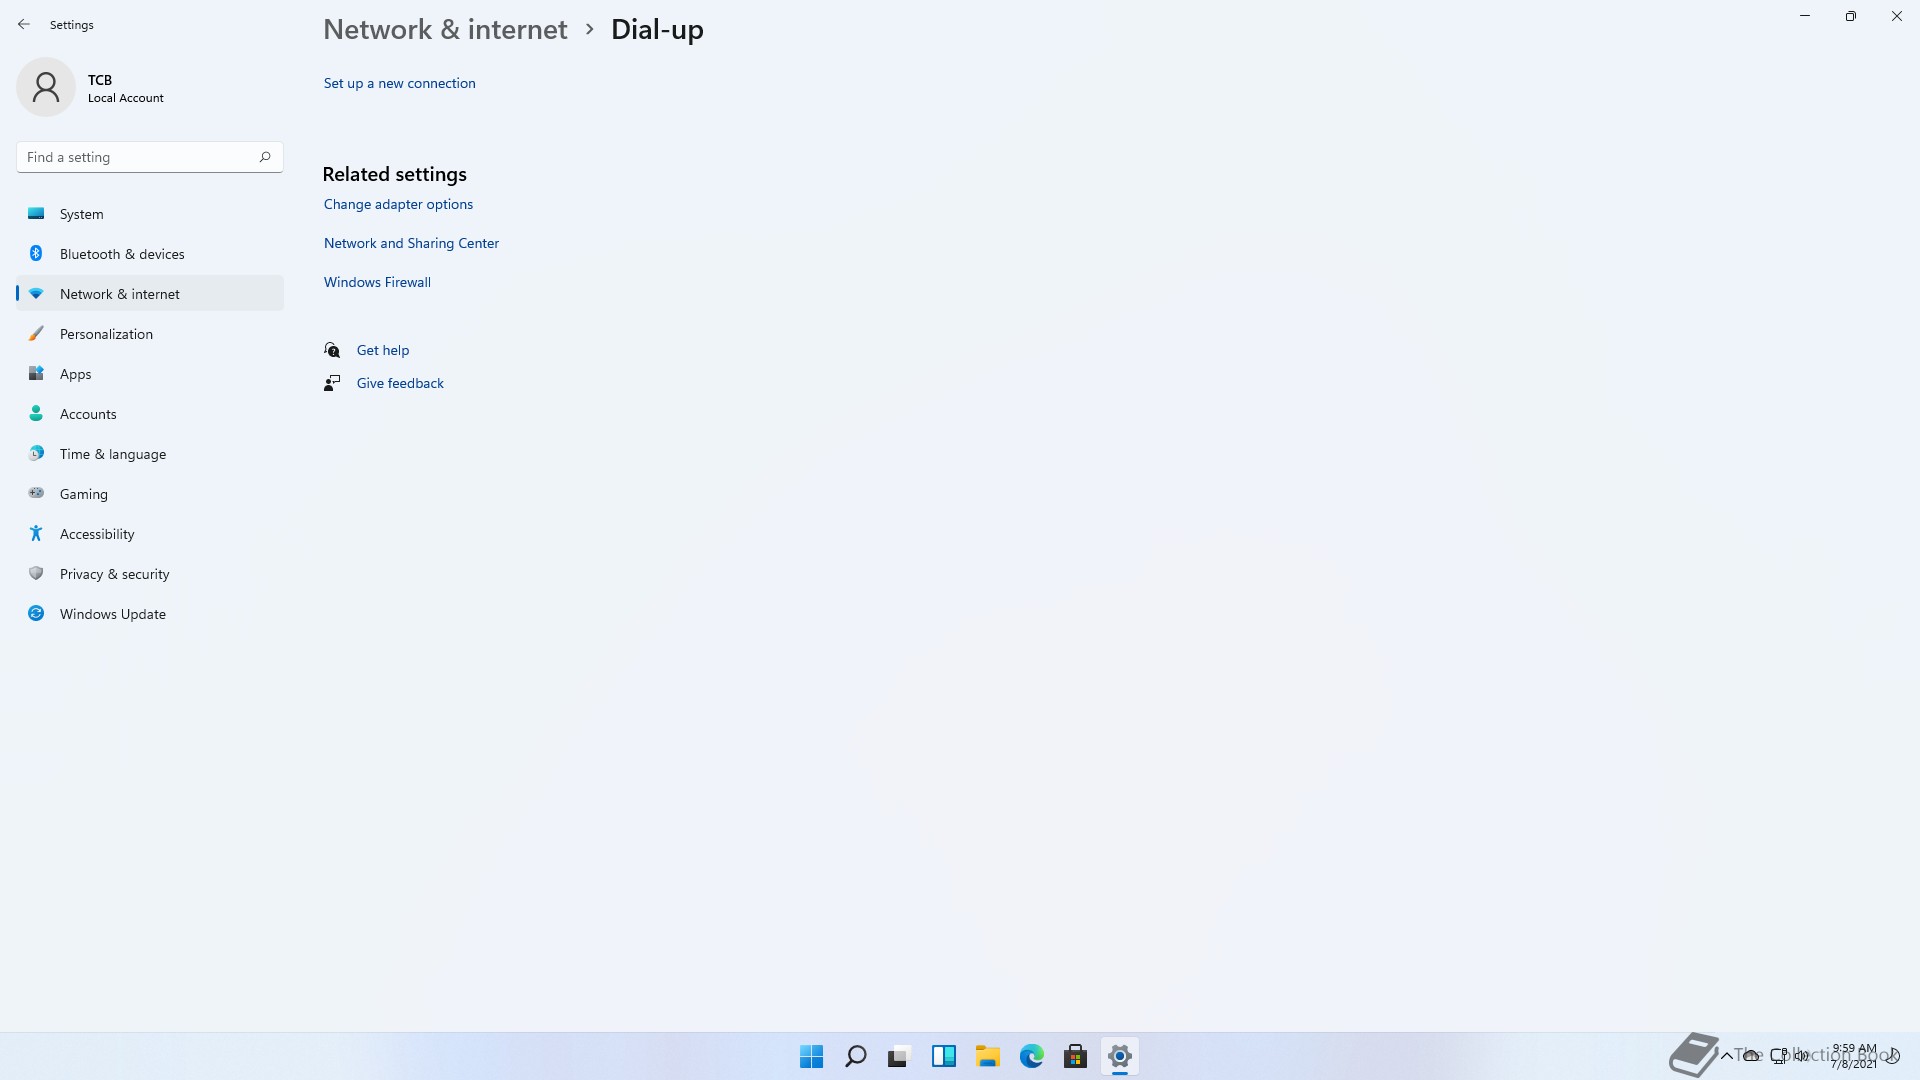Open Bluetooth & devices settings
The height and width of the screenshot is (1080, 1920).
pos(150,254)
